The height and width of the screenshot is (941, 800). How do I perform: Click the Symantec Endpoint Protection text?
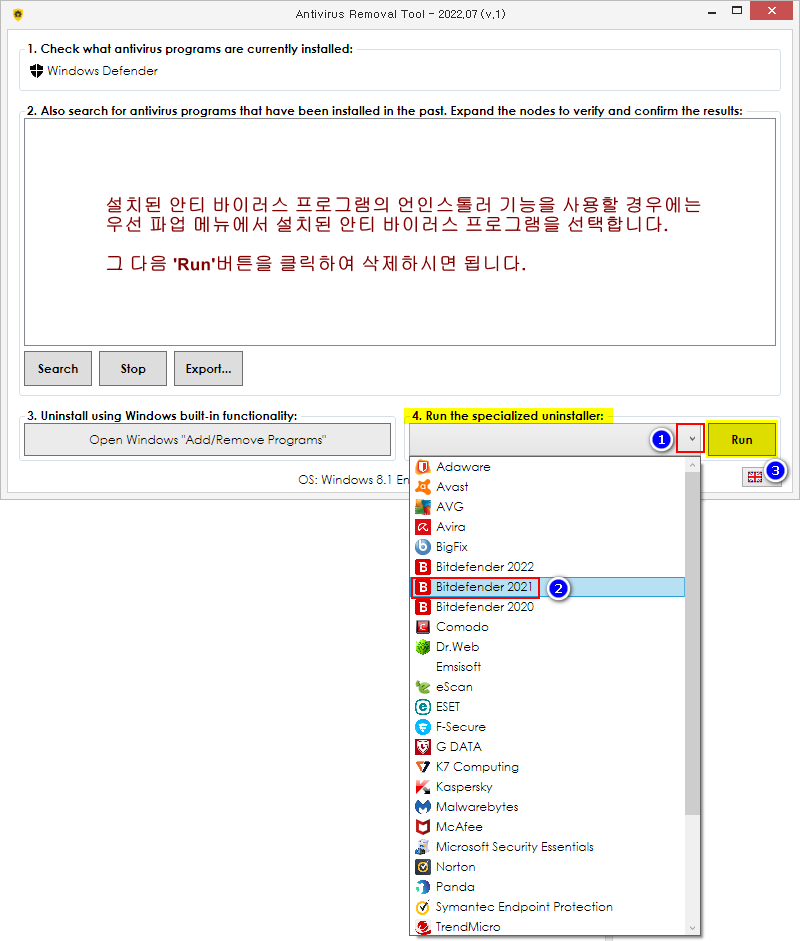524,907
